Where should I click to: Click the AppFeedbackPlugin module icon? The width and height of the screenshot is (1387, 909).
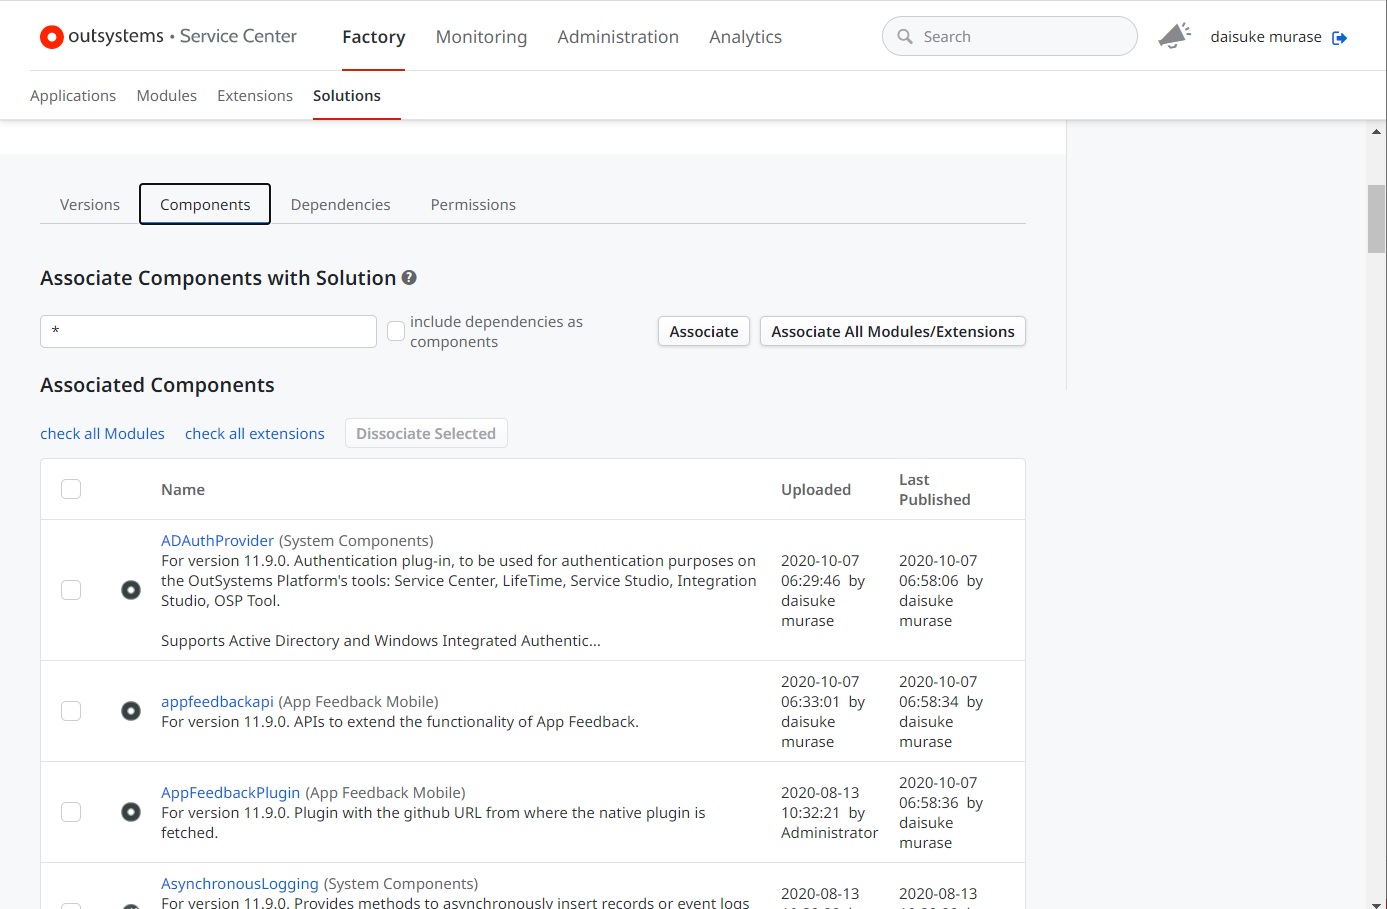(x=131, y=812)
